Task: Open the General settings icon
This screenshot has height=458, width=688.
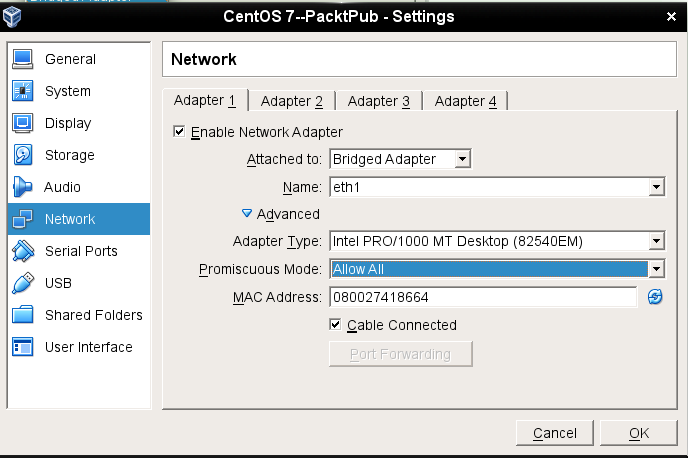Action: point(23,59)
